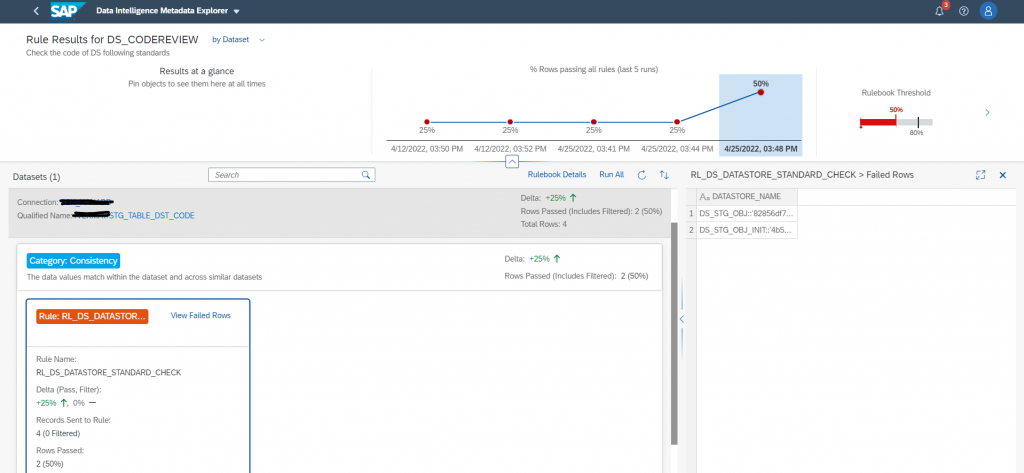The width and height of the screenshot is (1024, 473).
Task: Click the 'Total Rows: 4' text
Action: 543,224
